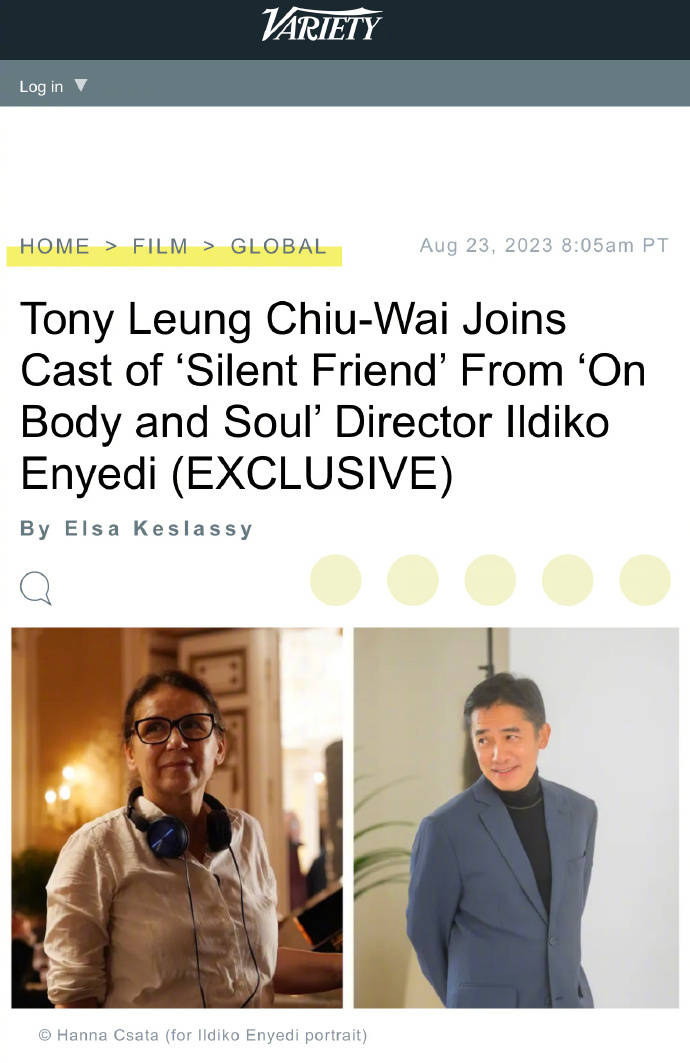Click the Variety logo in header
This screenshot has width=690, height=1063.
coord(322,24)
